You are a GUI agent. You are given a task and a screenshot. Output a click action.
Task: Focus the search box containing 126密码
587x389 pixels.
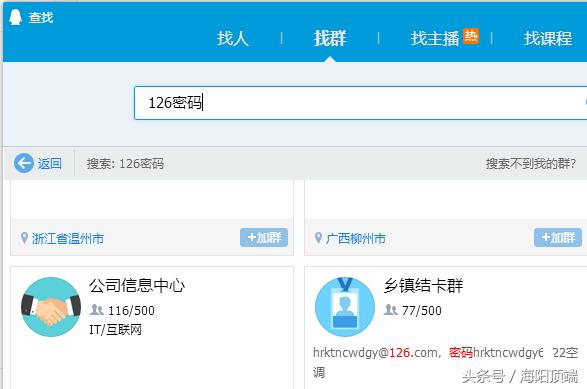360,103
